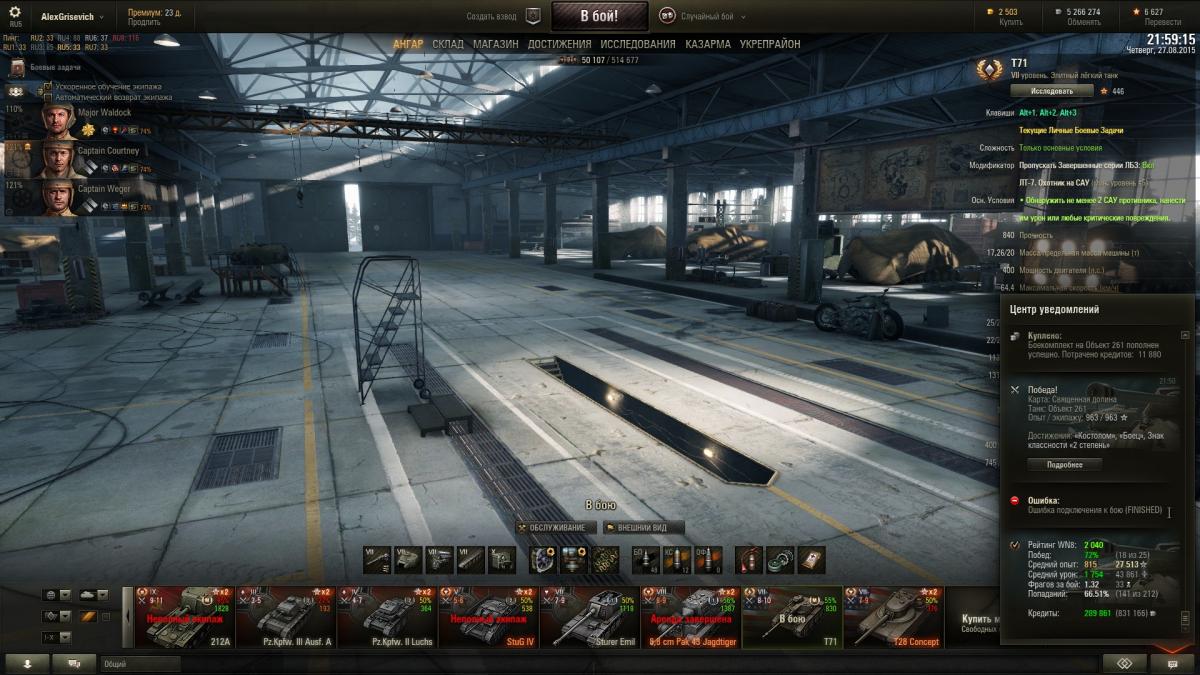
Task: Open the Боевые задачи missions icon
Action: pyautogui.click(x=17, y=67)
